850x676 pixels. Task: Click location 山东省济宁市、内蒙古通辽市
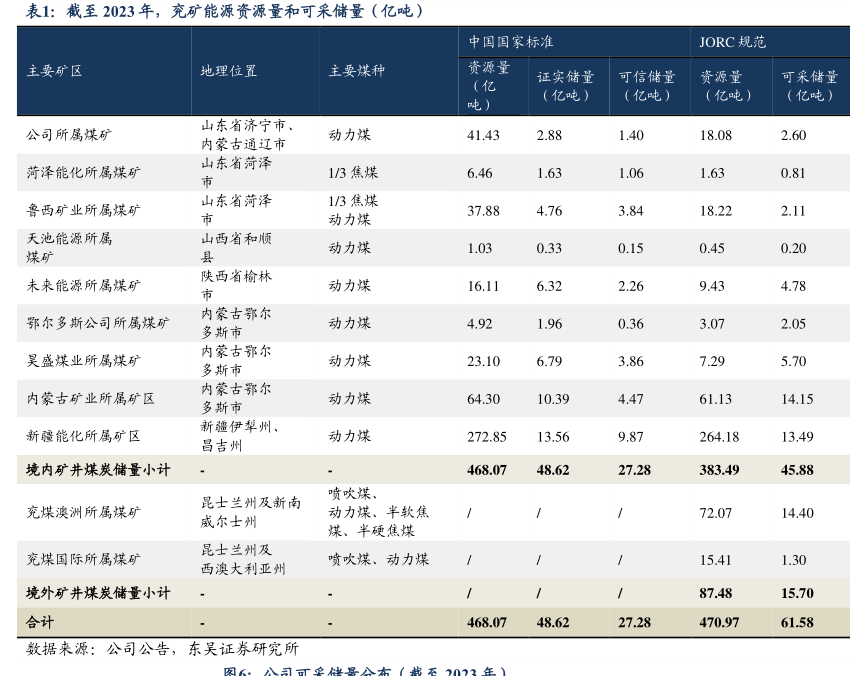coord(248,134)
